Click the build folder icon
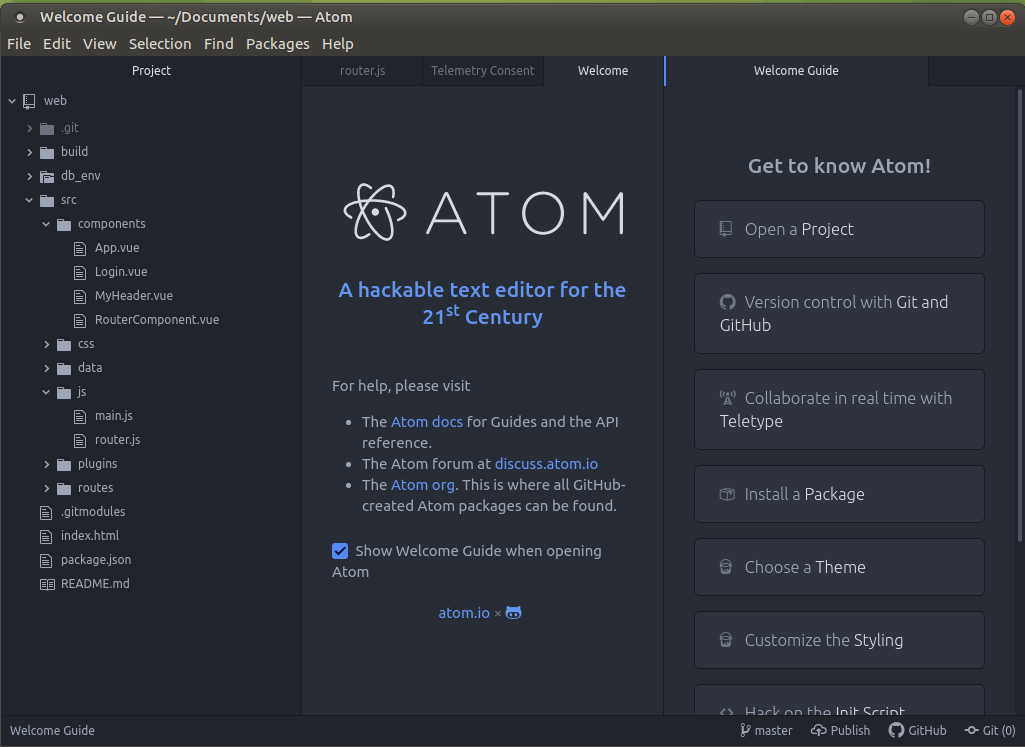Screen dimensions: 1025x747 (x=47, y=152)
